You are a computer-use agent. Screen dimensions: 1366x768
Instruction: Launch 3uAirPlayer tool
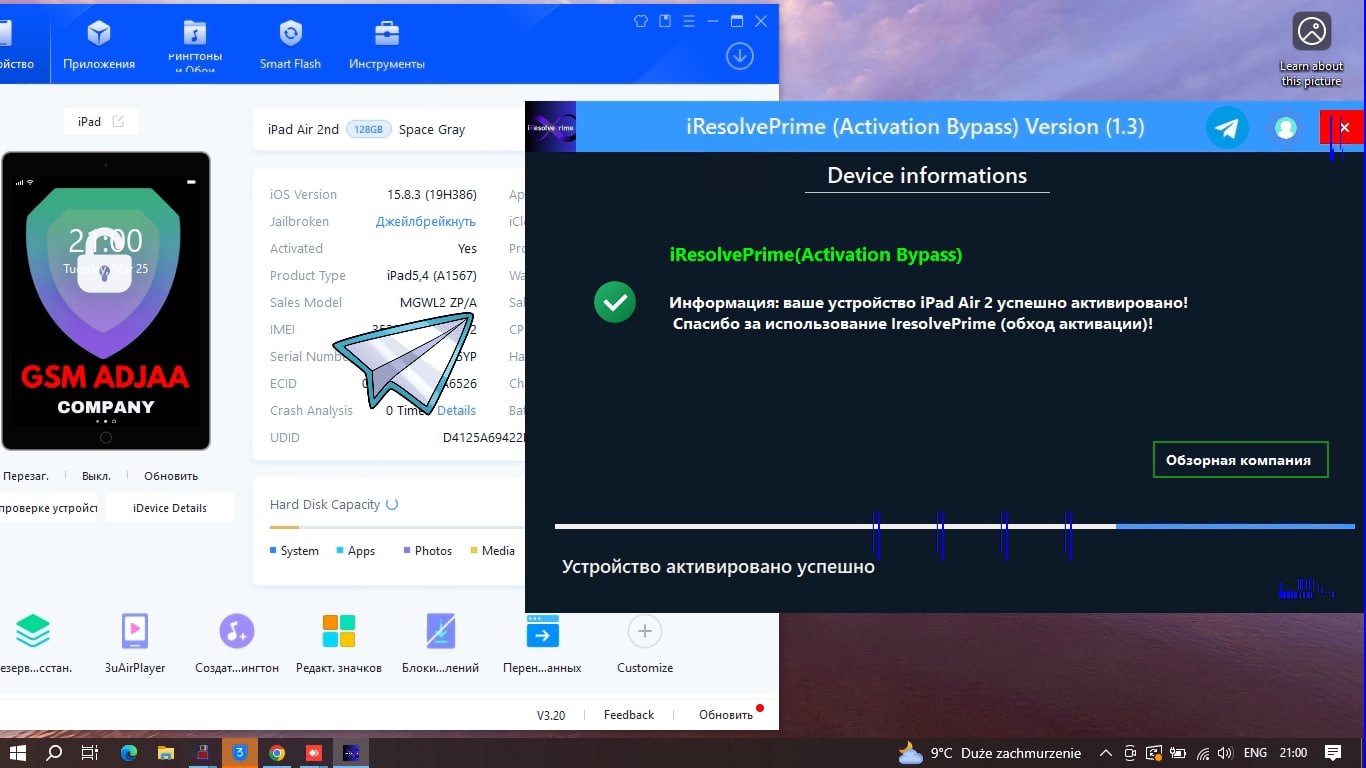click(135, 631)
